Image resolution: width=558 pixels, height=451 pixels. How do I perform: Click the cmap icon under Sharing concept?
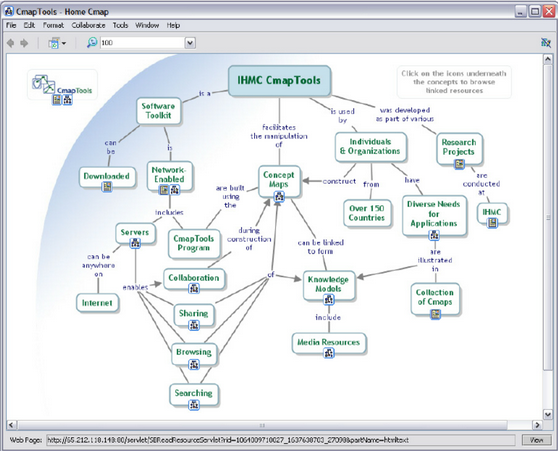point(194,325)
